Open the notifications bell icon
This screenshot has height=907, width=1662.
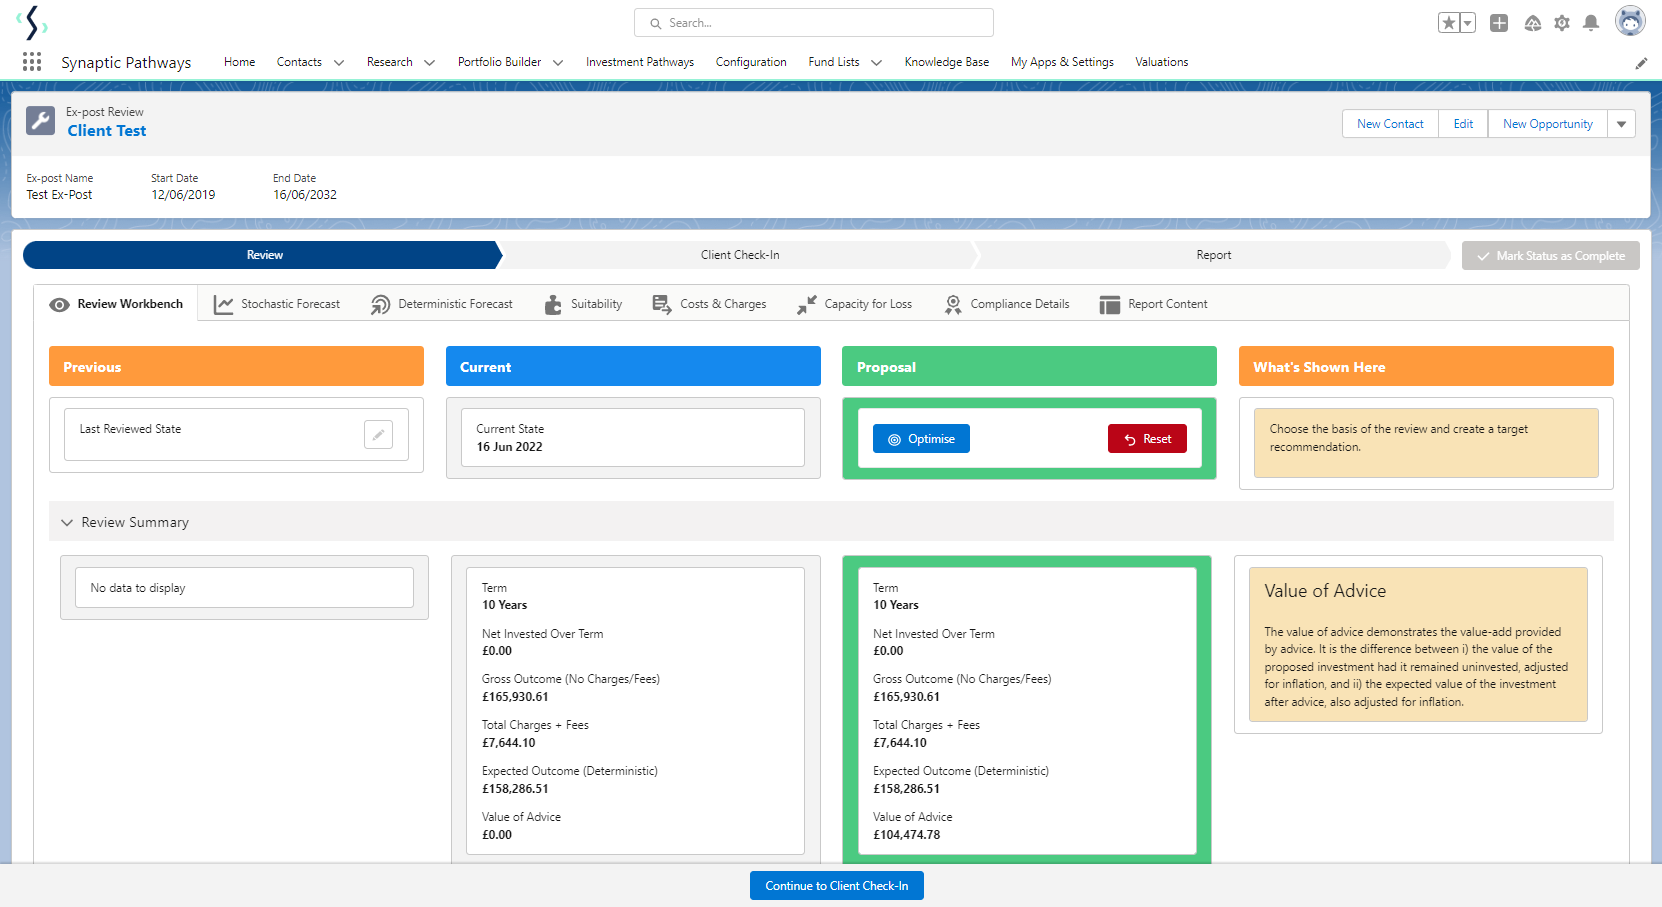point(1591,23)
